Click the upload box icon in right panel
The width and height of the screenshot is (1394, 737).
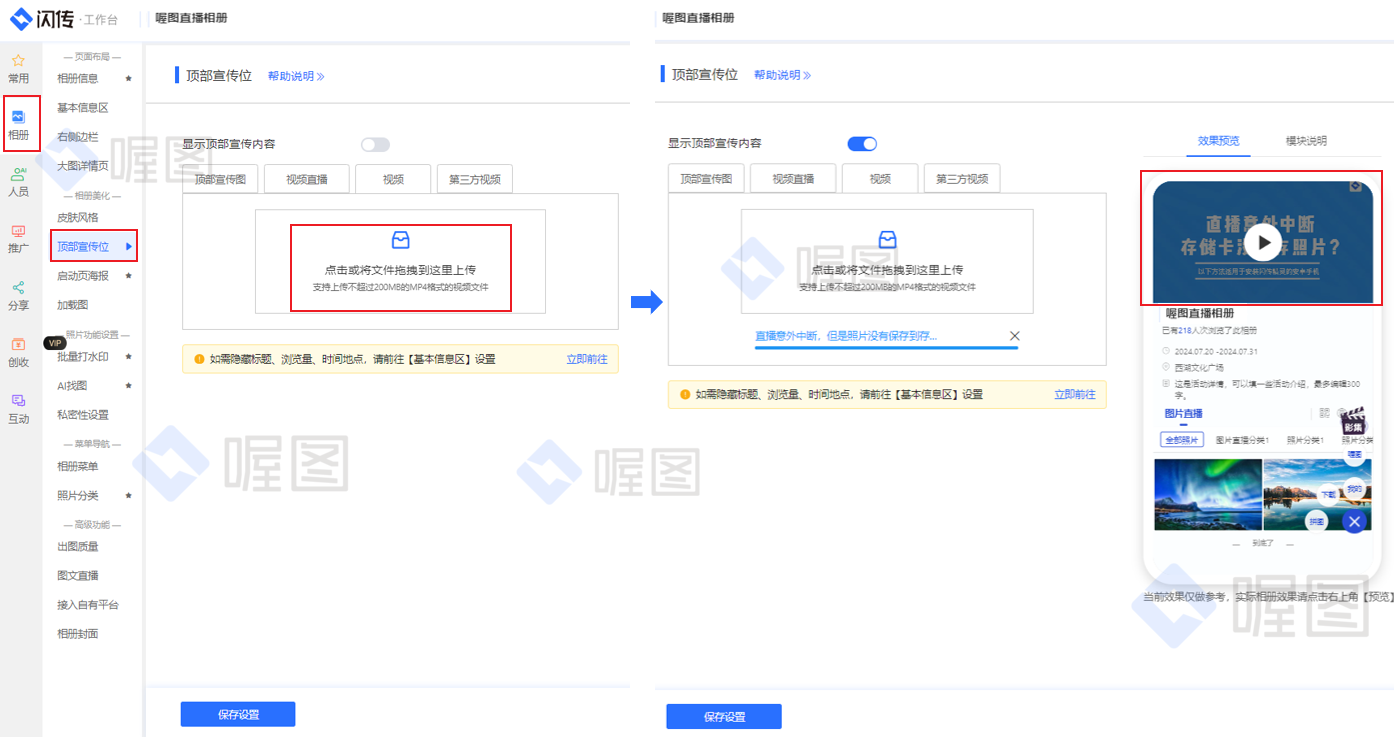(x=887, y=240)
